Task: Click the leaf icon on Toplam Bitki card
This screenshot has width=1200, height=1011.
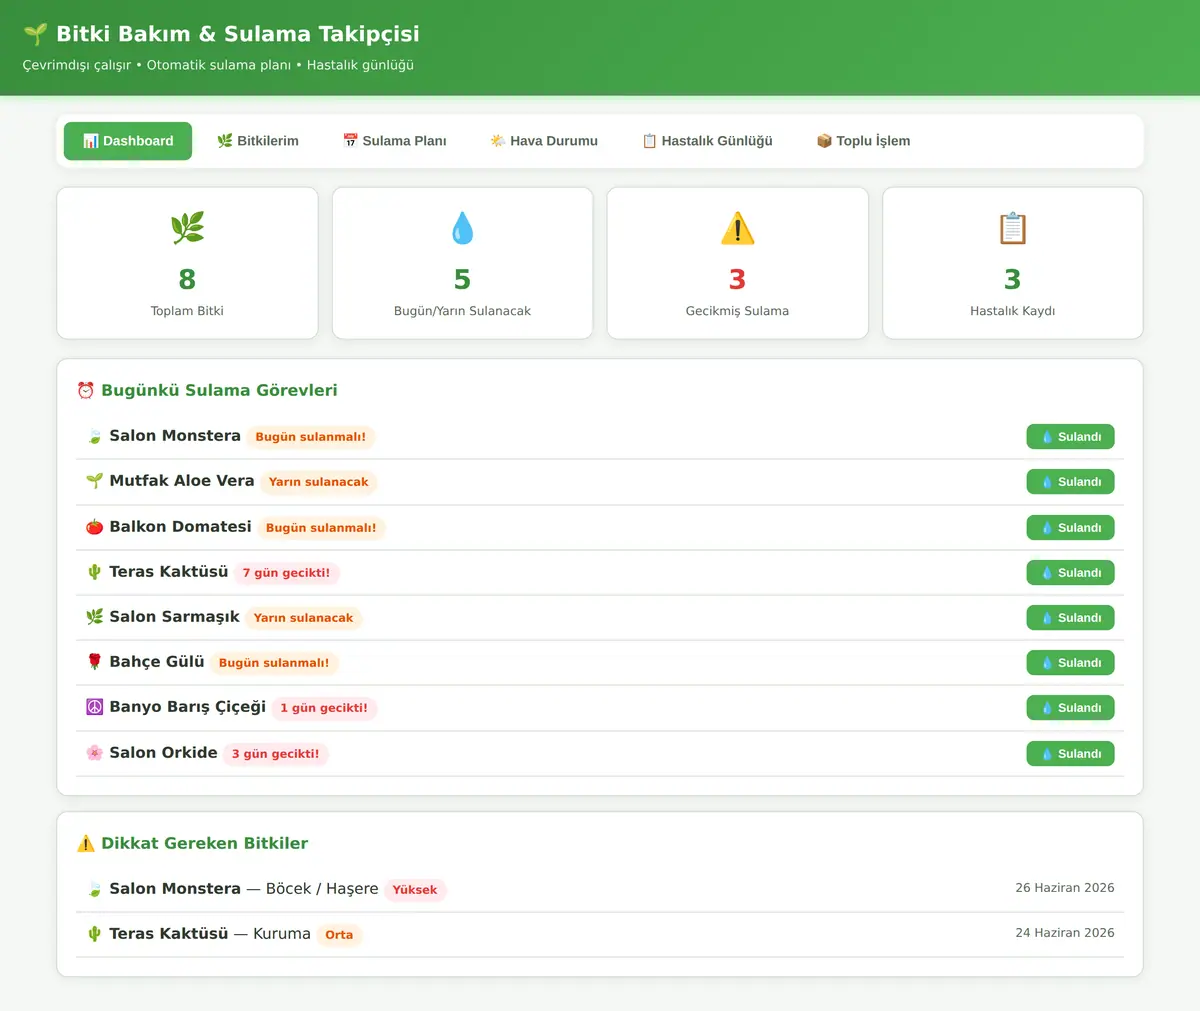Action: (x=187, y=228)
